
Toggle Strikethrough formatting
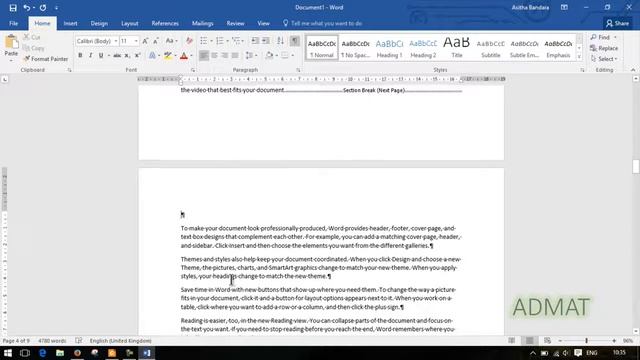click(x=117, y=56)
